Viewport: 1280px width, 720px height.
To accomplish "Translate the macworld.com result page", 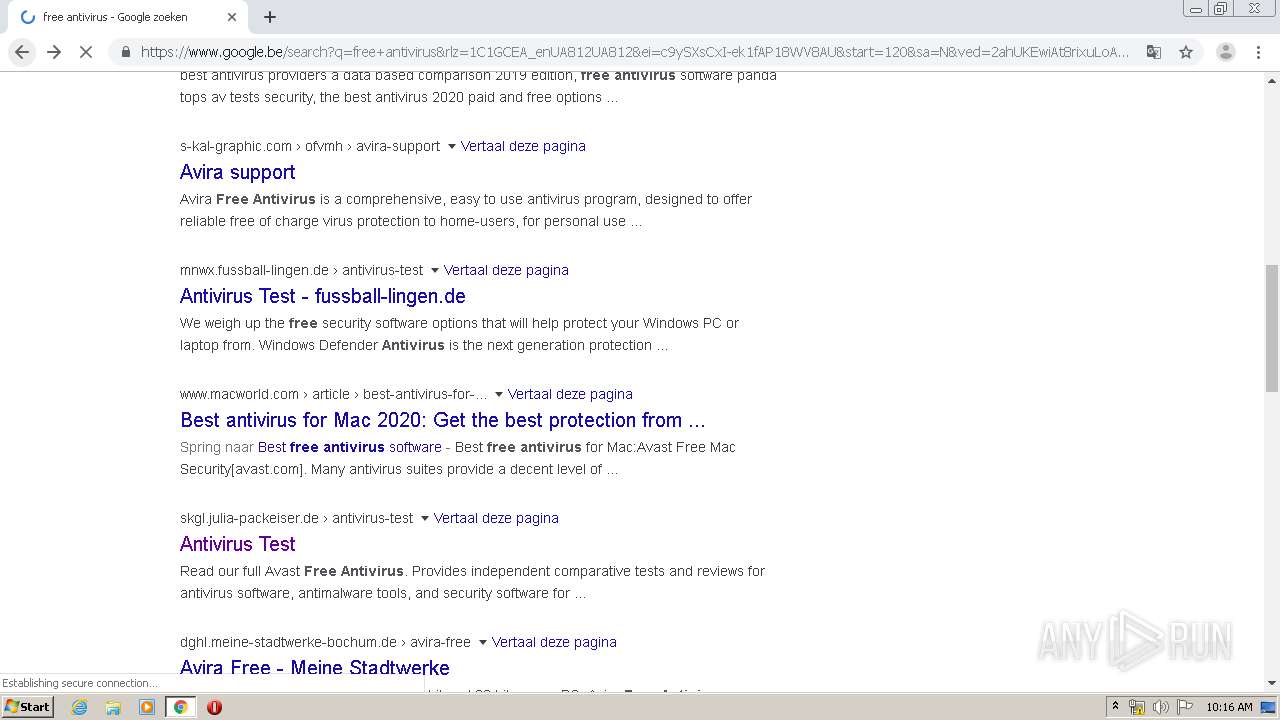I will (x=570, y=394).
